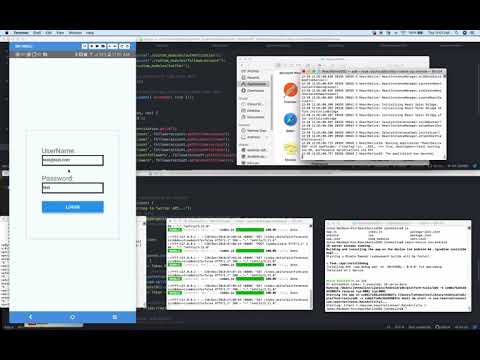
Task: Click the Wi-Fi status icon in menu bar
Action: click(403, 33)
